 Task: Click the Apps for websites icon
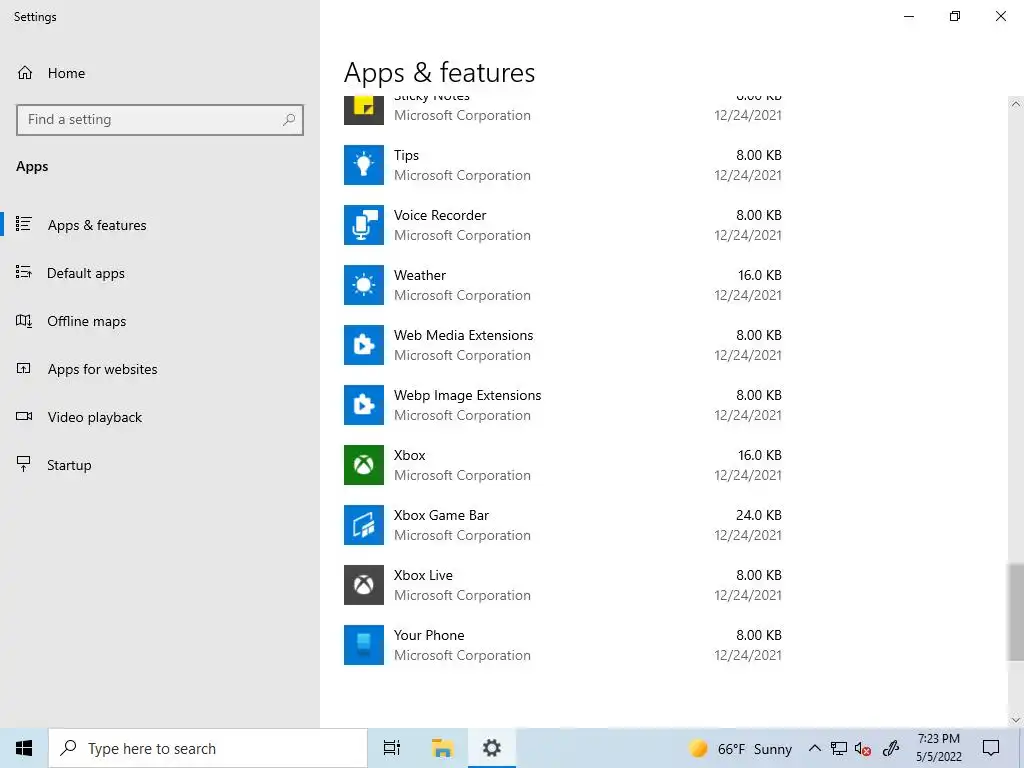click(24, 368)
